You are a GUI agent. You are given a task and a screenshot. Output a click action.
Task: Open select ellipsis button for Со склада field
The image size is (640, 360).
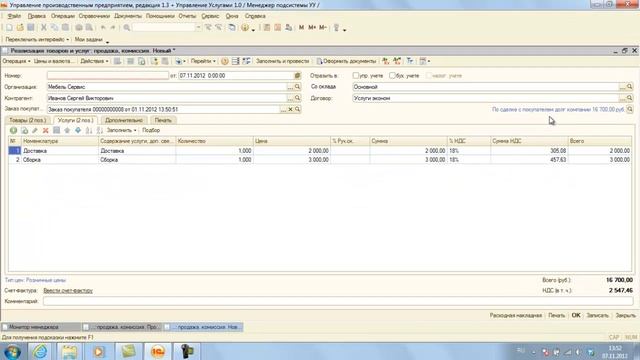tap(622, 87)
